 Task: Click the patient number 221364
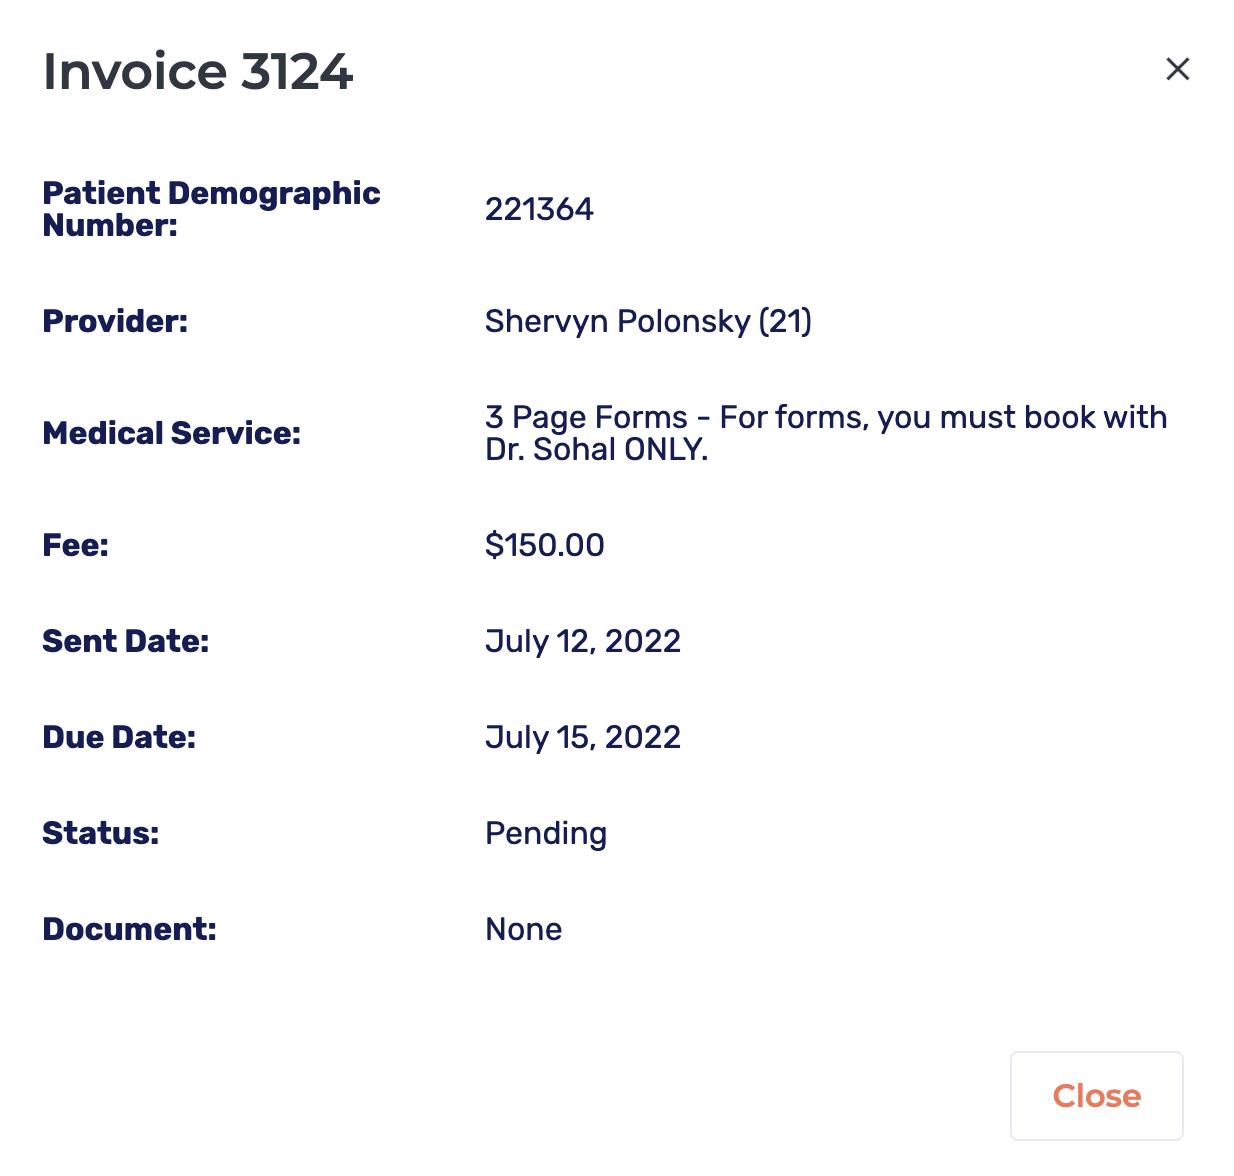click(x=539, y=209)
